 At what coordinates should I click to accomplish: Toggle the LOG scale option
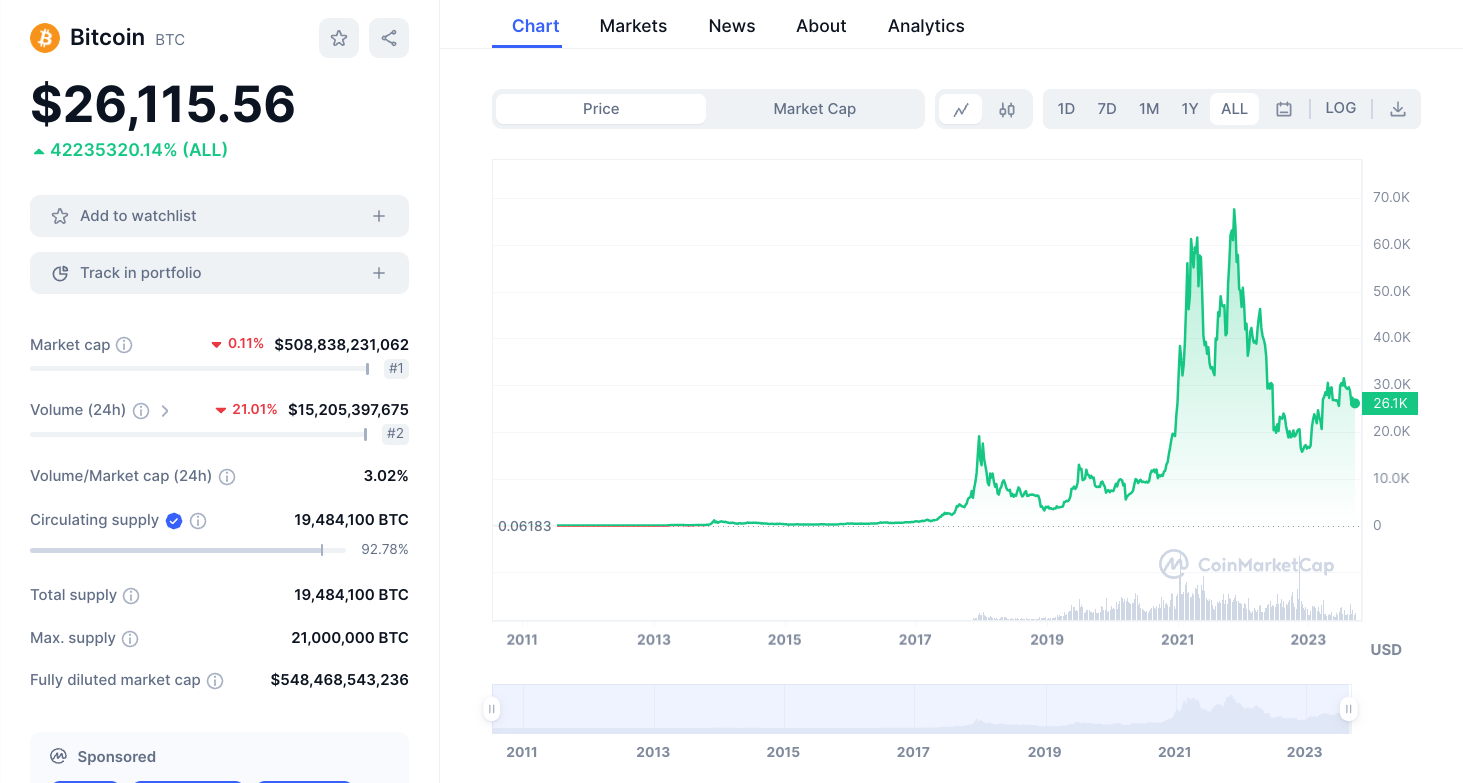coord(1340,108)
